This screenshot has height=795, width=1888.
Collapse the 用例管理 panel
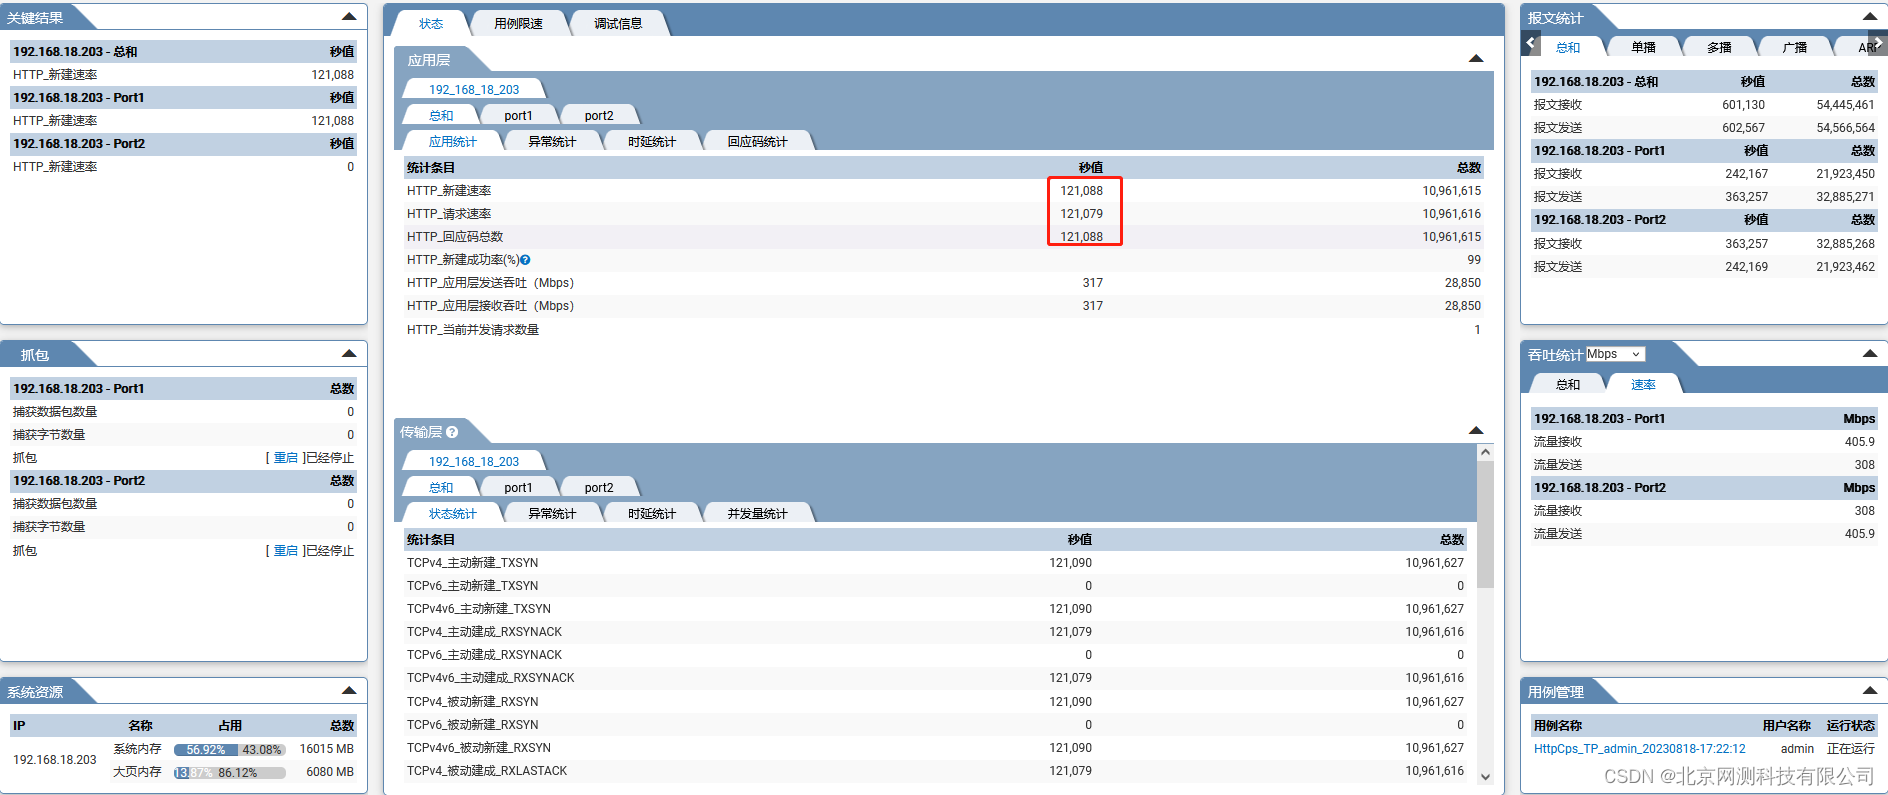click(x=1870, y=690)
